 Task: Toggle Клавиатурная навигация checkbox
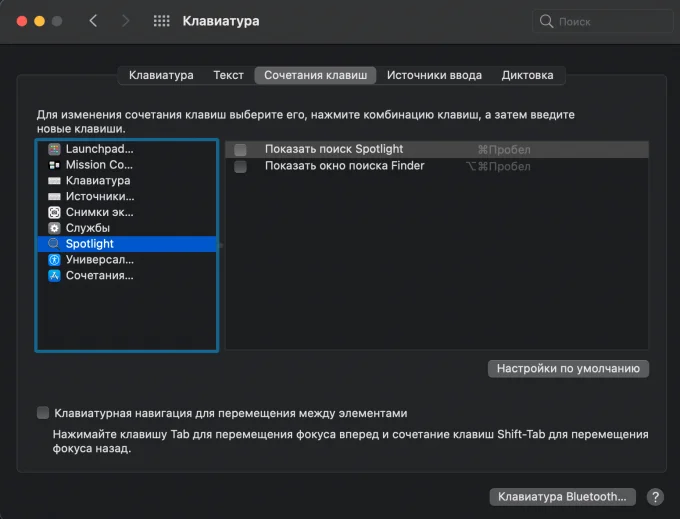click(x=43, y=413)
